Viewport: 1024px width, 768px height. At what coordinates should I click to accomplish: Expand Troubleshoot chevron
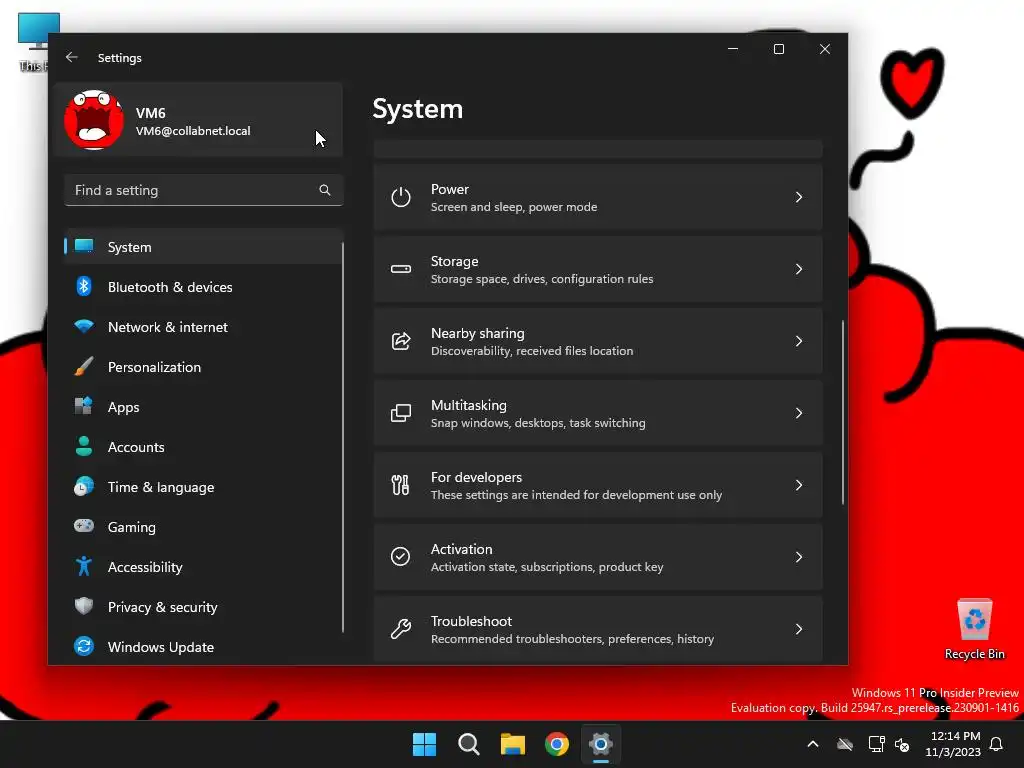tap(799, 628)
